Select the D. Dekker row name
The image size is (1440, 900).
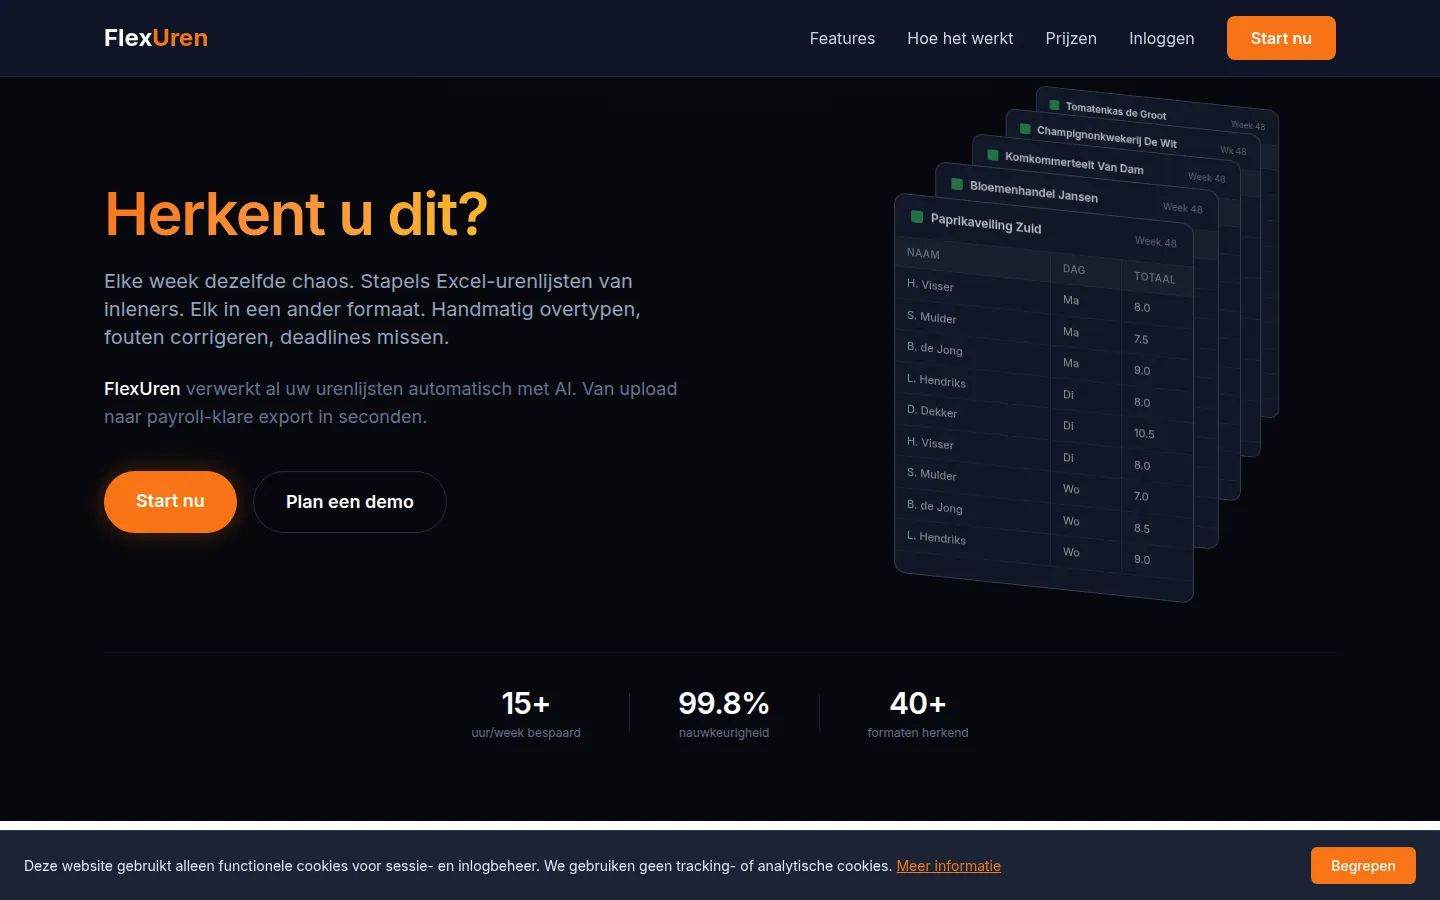click(932, 411)
